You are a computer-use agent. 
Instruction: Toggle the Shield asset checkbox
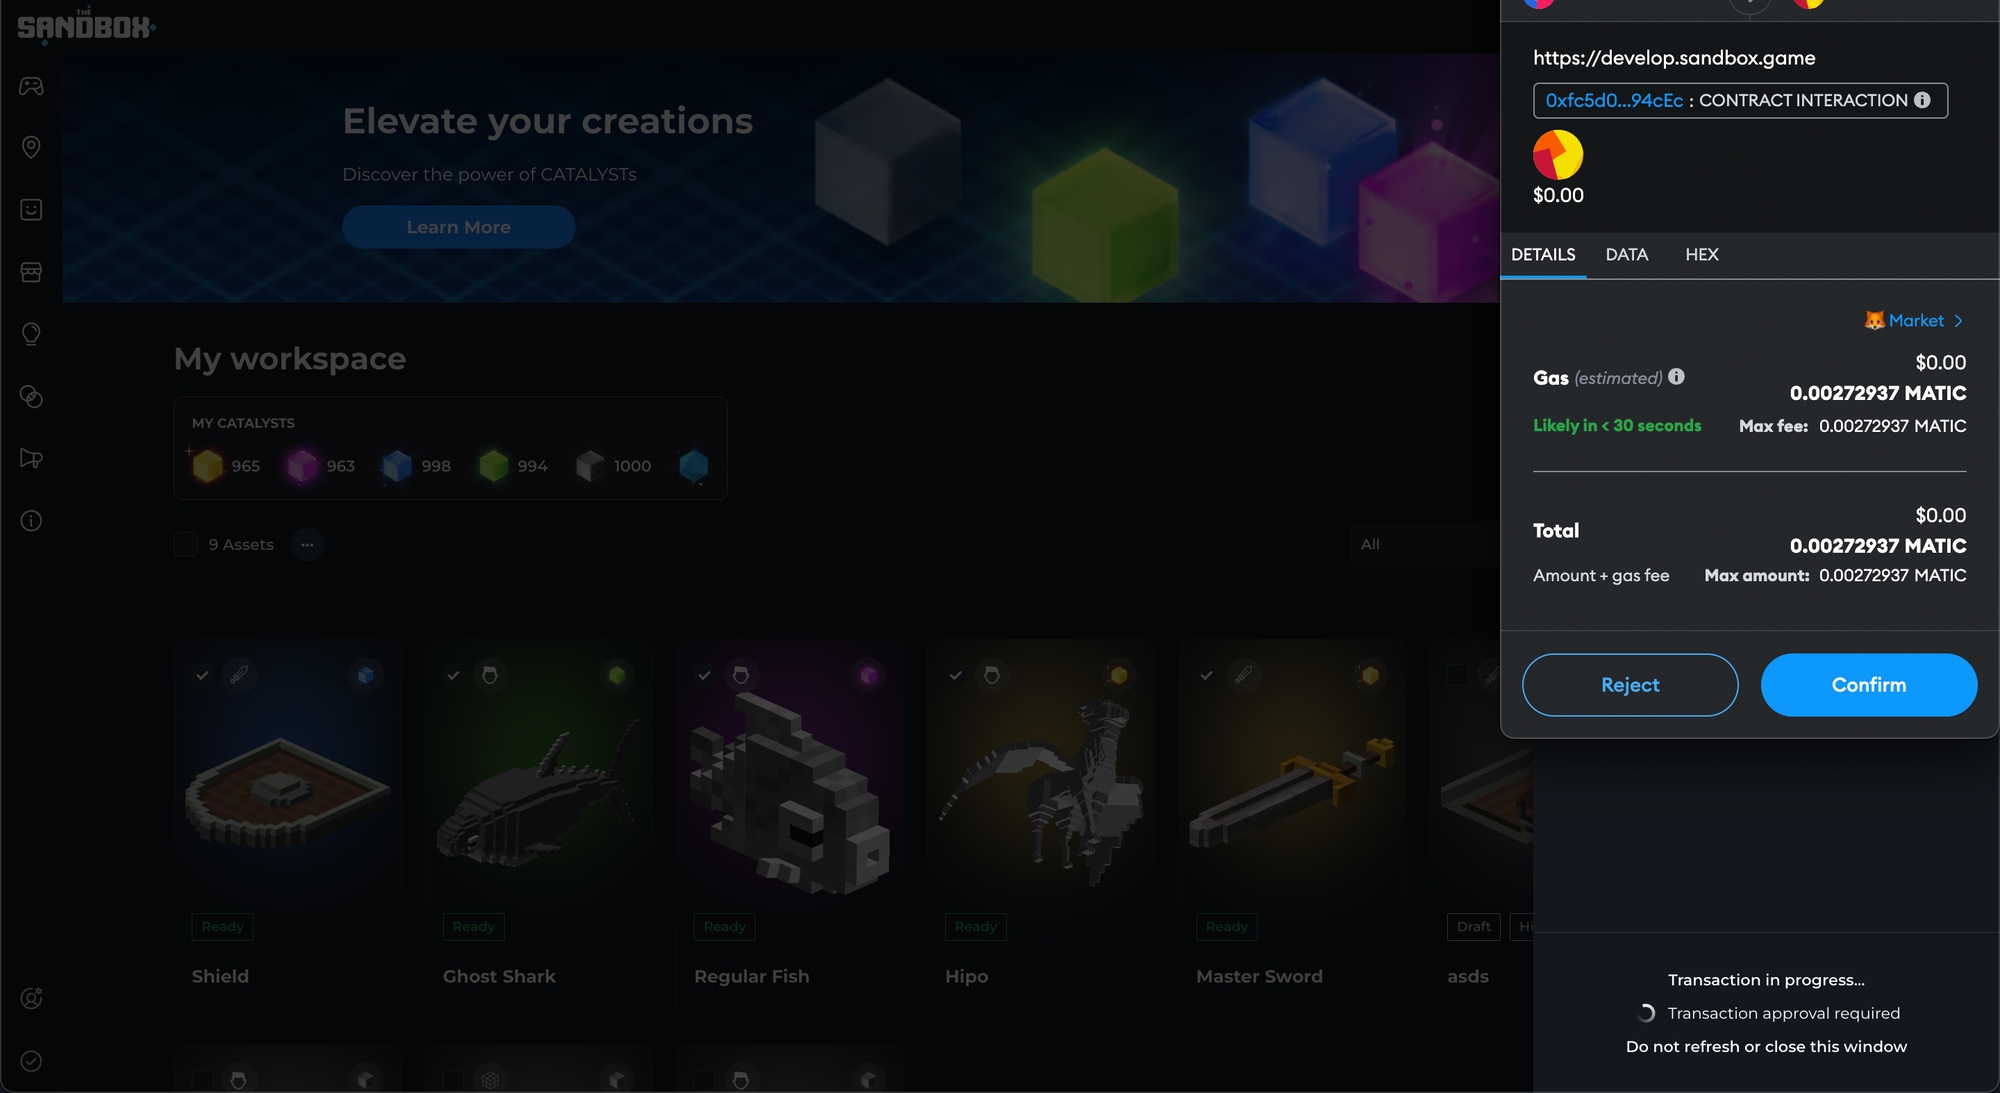click(202, 675)
